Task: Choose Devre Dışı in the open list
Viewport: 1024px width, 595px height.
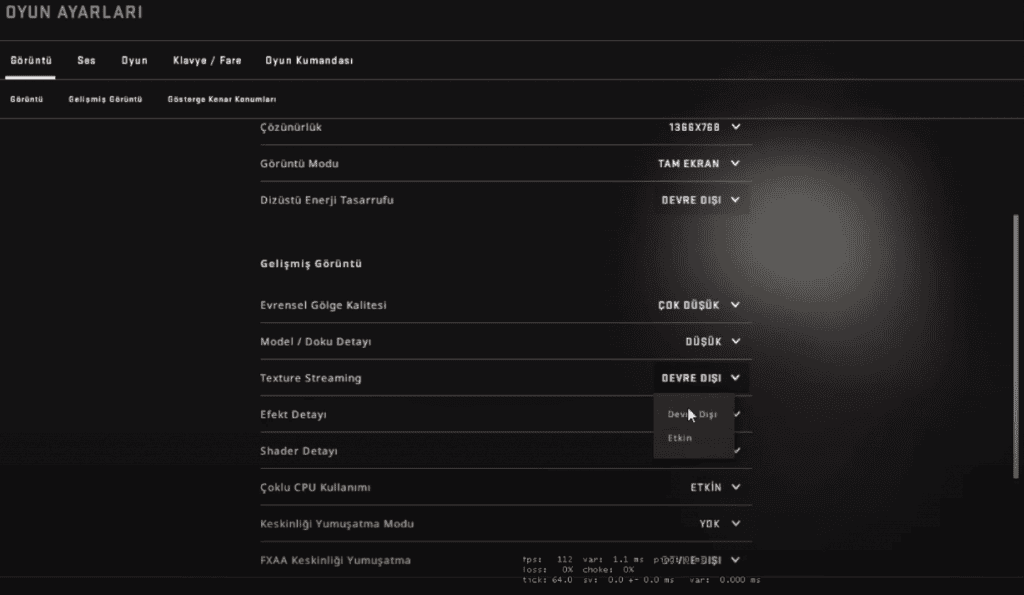Action: (x=692, y=414)
